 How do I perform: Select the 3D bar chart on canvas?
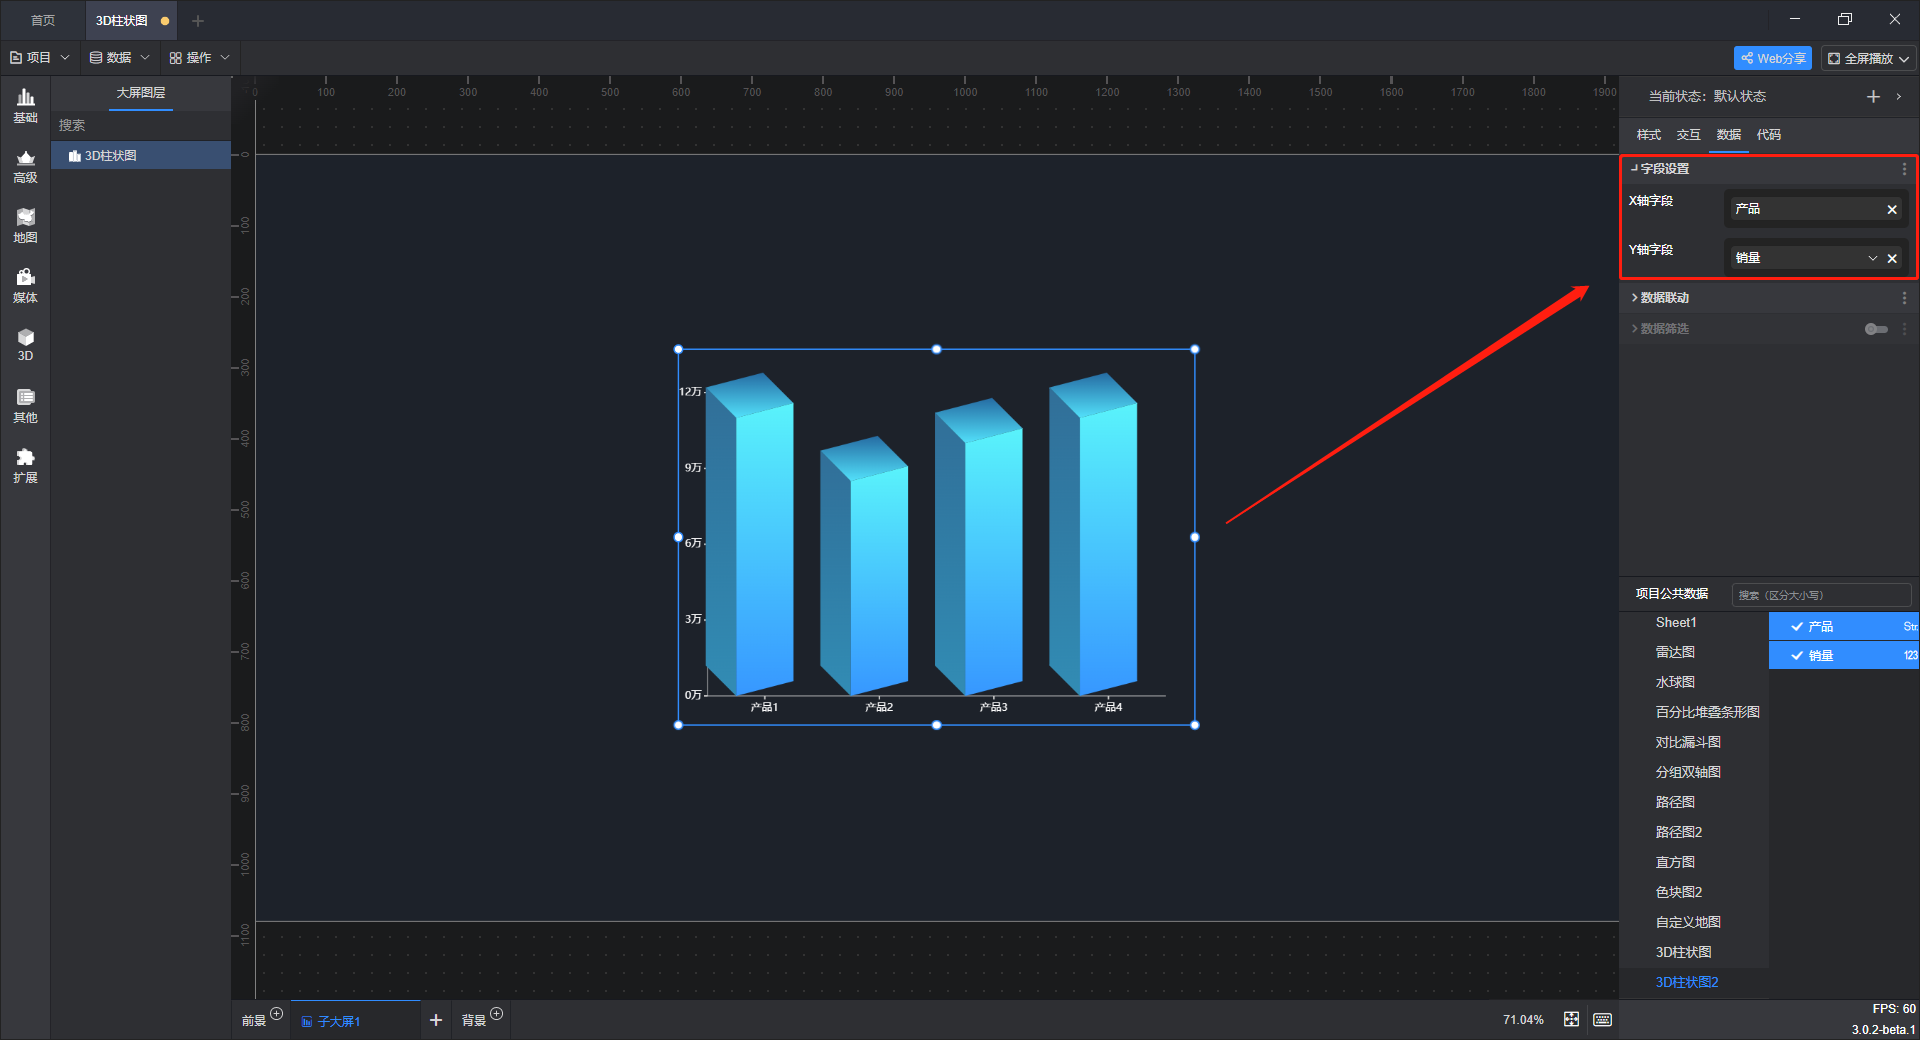point(936,537)
